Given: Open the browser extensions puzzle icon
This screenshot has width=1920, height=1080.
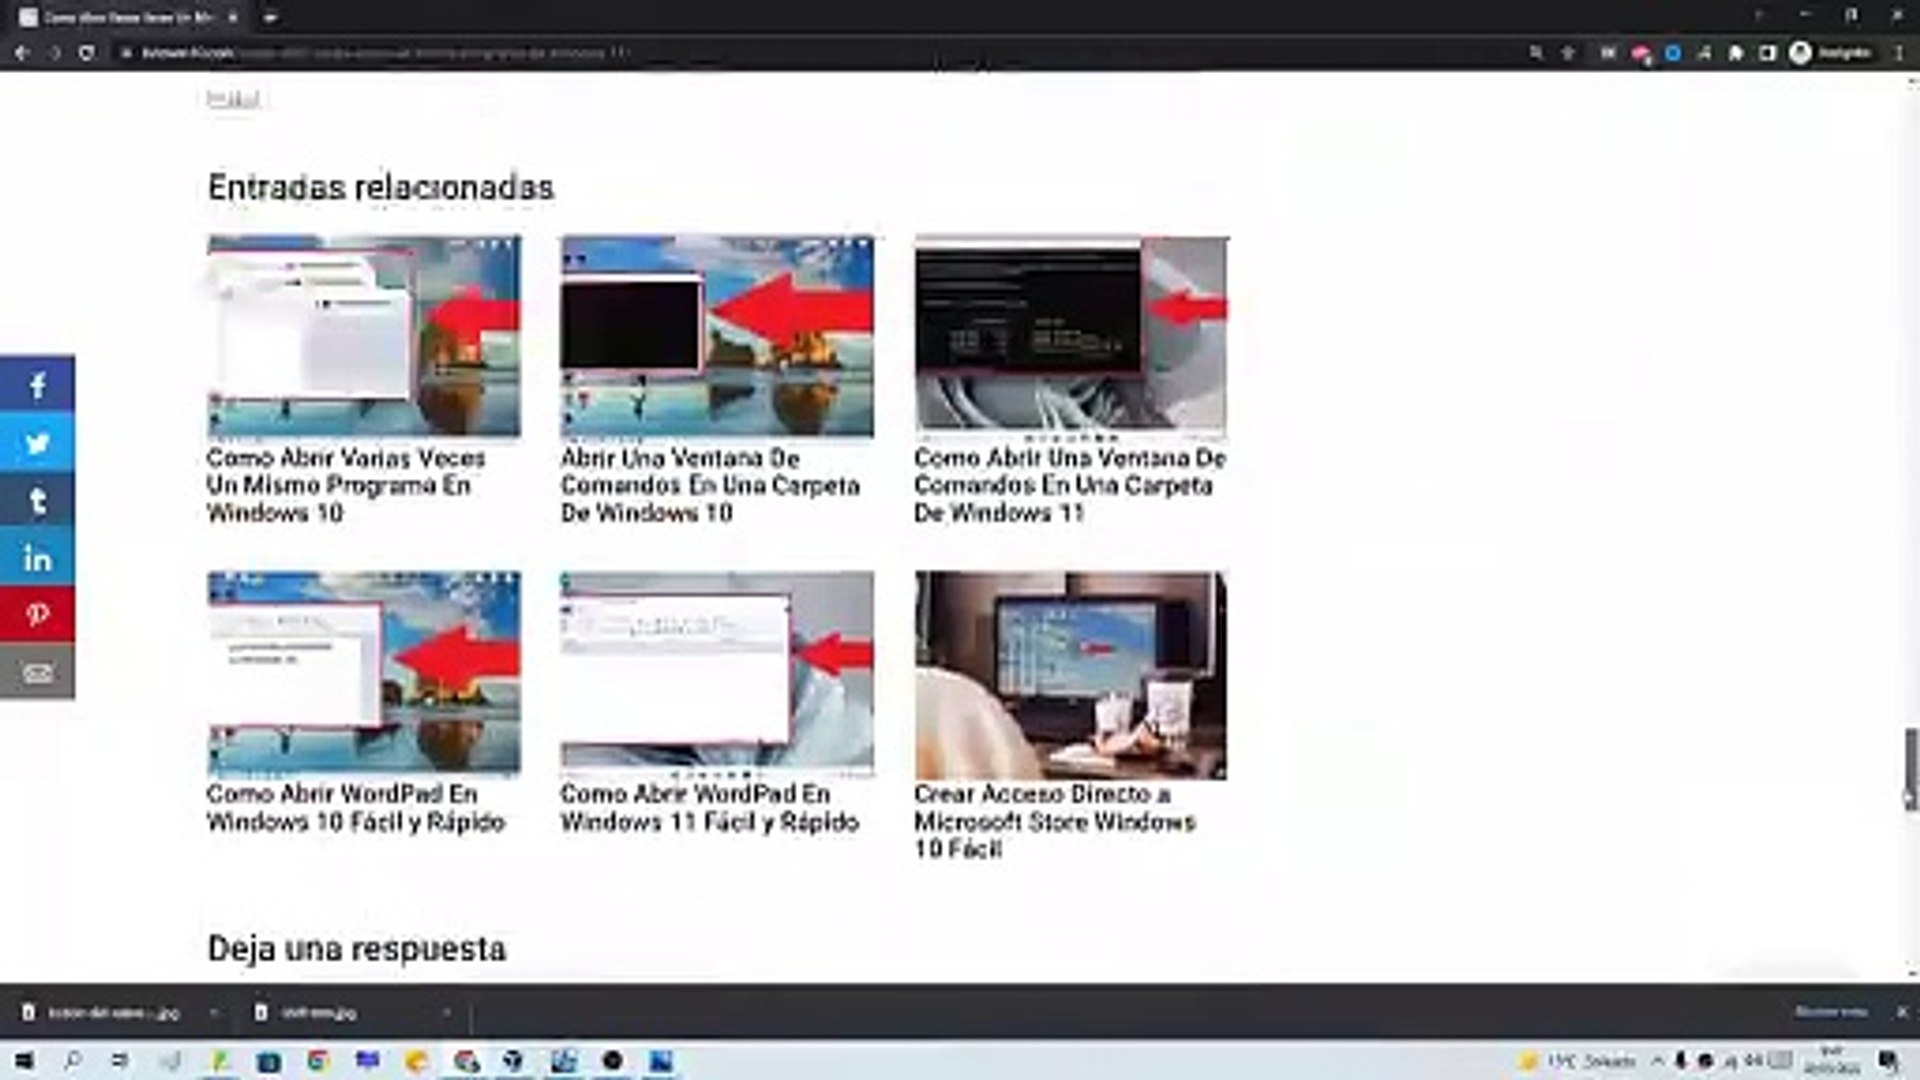Looking at the screenshot, I should tap(1736, 53).
